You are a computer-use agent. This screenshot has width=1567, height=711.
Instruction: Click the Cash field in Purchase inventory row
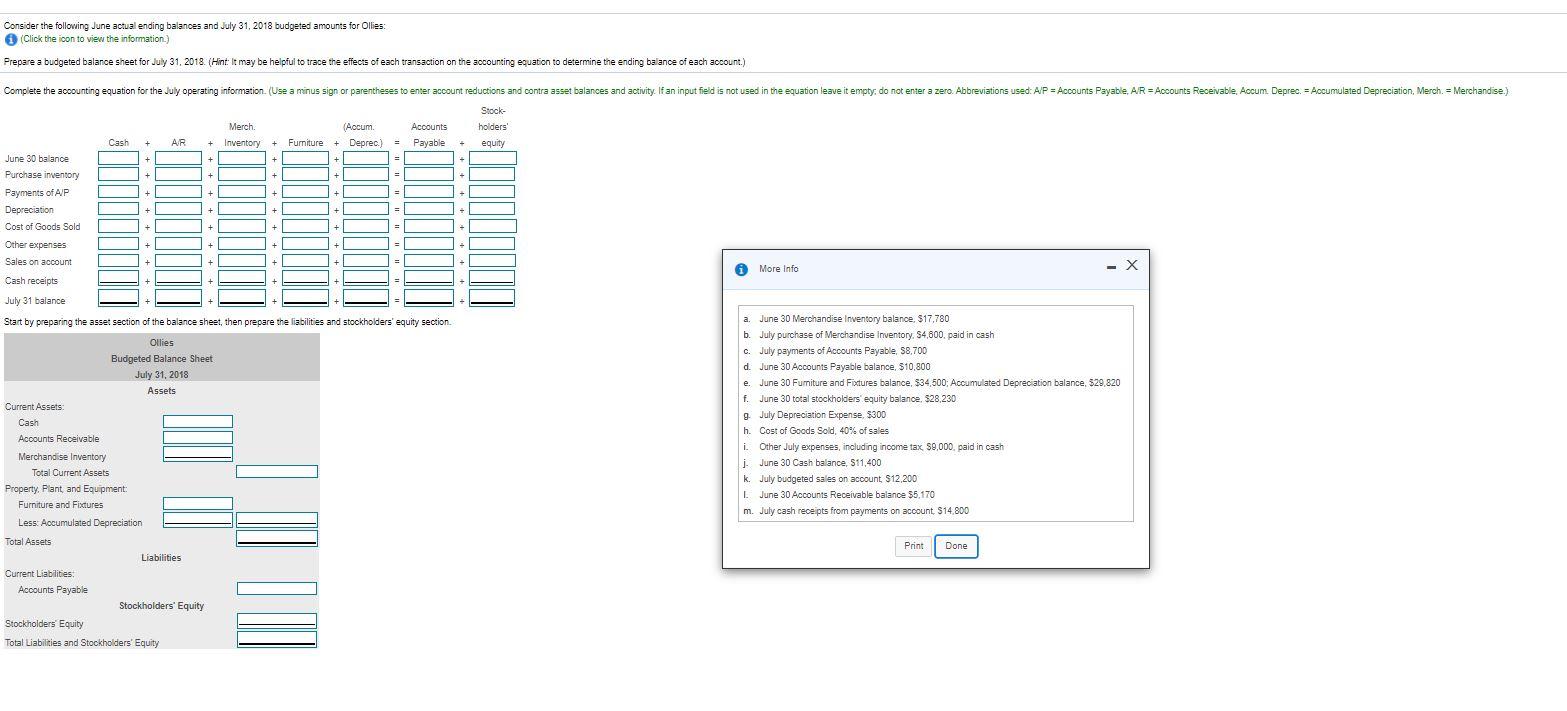(118, 175)
